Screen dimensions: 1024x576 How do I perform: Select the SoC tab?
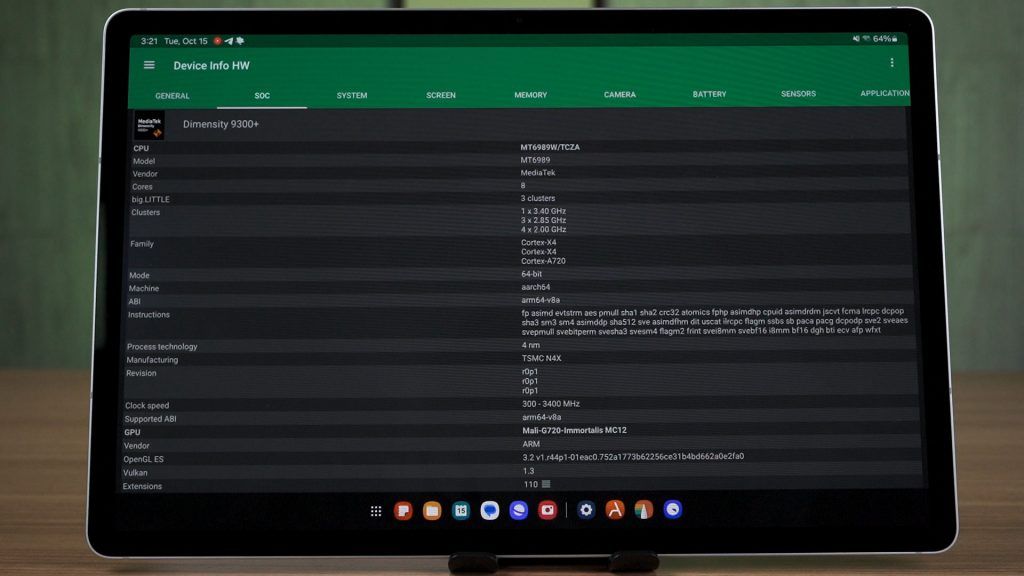point(262,95)
